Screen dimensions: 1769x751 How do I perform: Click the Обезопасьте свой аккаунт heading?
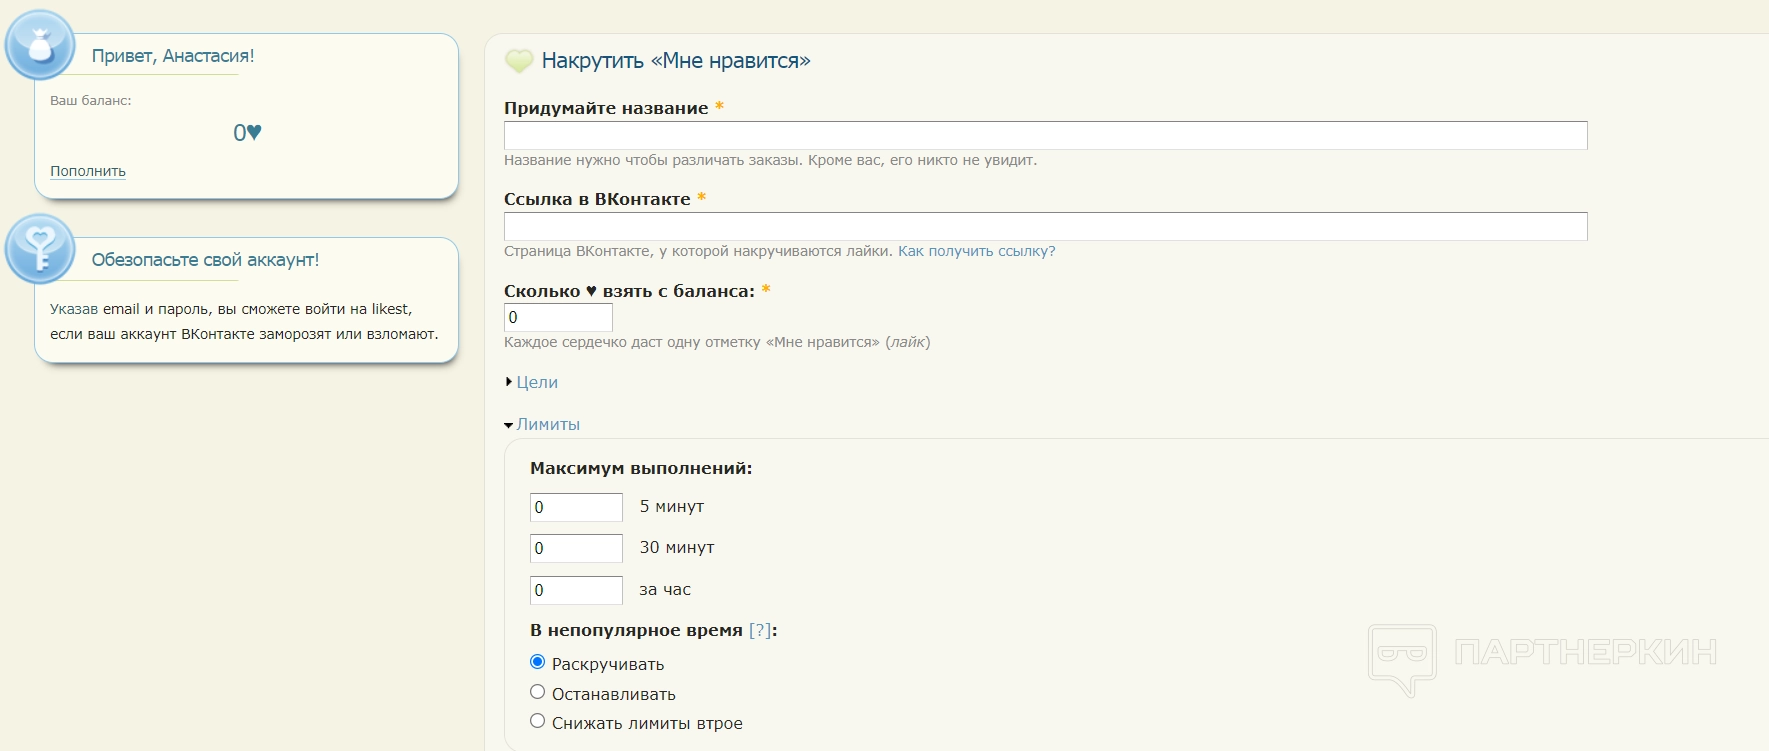205,260
